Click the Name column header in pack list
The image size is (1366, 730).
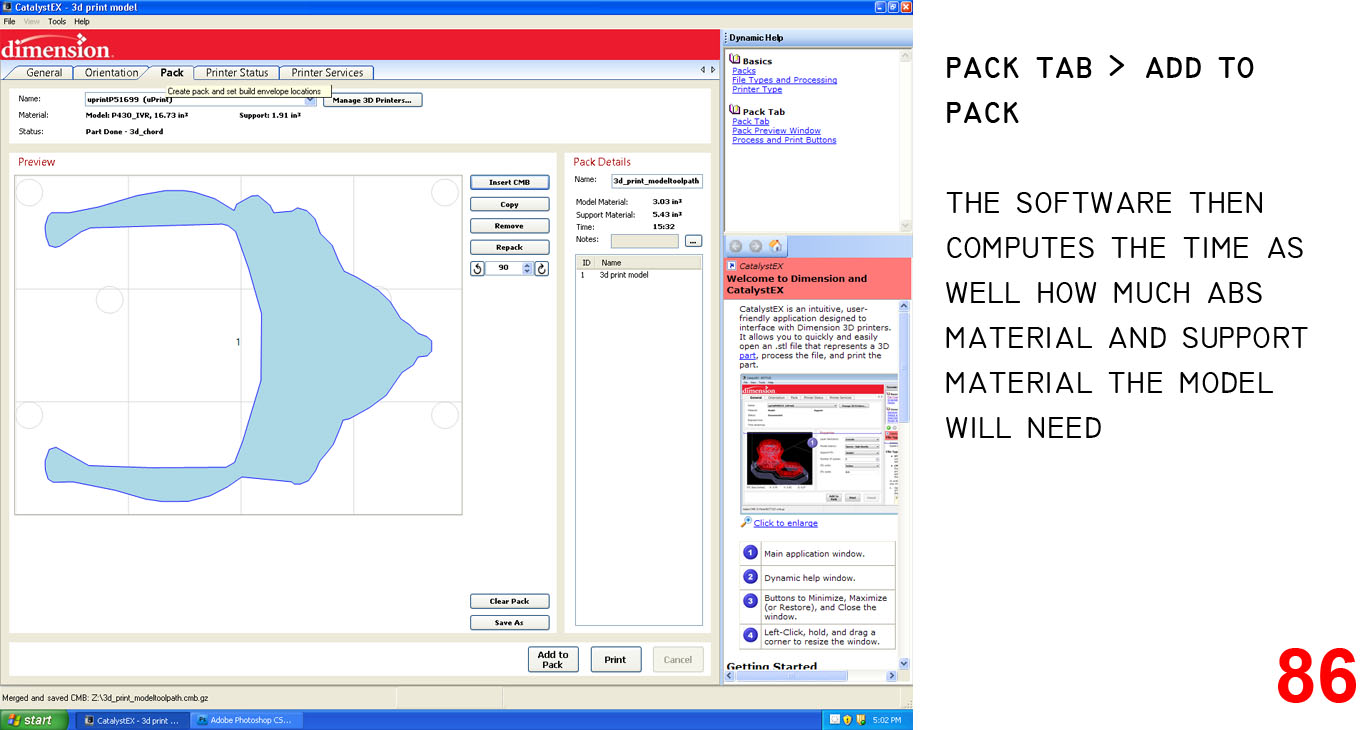(x=650, y=263)
